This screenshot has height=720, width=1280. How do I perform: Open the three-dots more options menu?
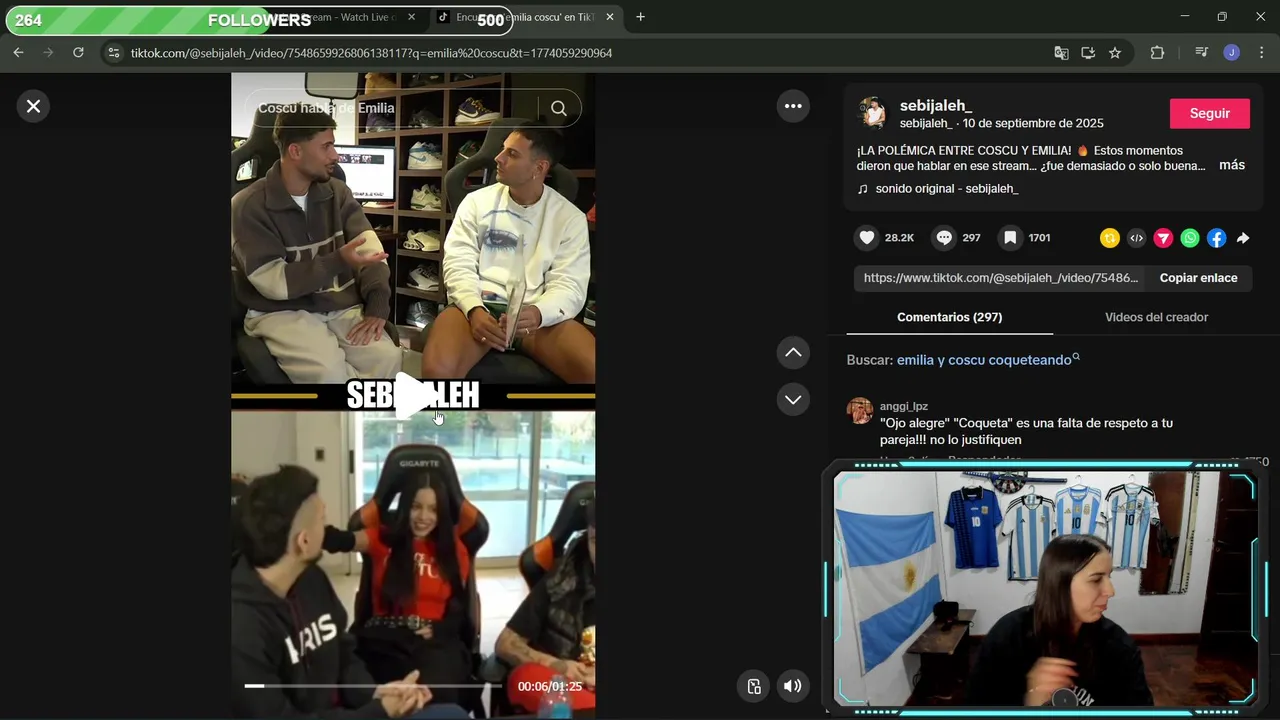pos(793,106)
